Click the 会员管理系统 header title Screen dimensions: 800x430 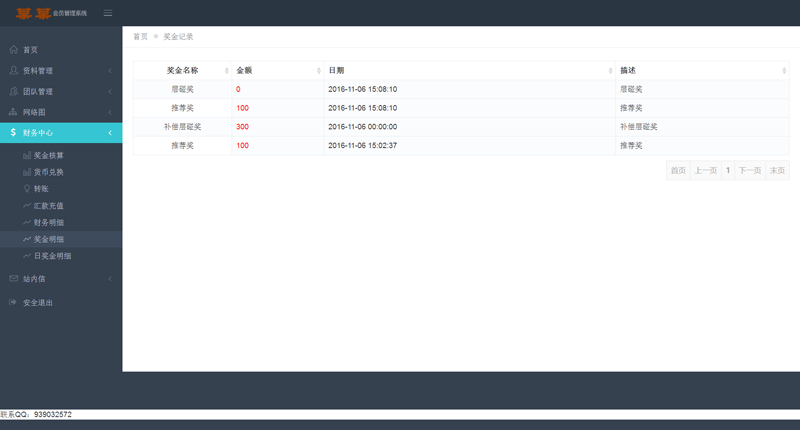tap(70, 13)
